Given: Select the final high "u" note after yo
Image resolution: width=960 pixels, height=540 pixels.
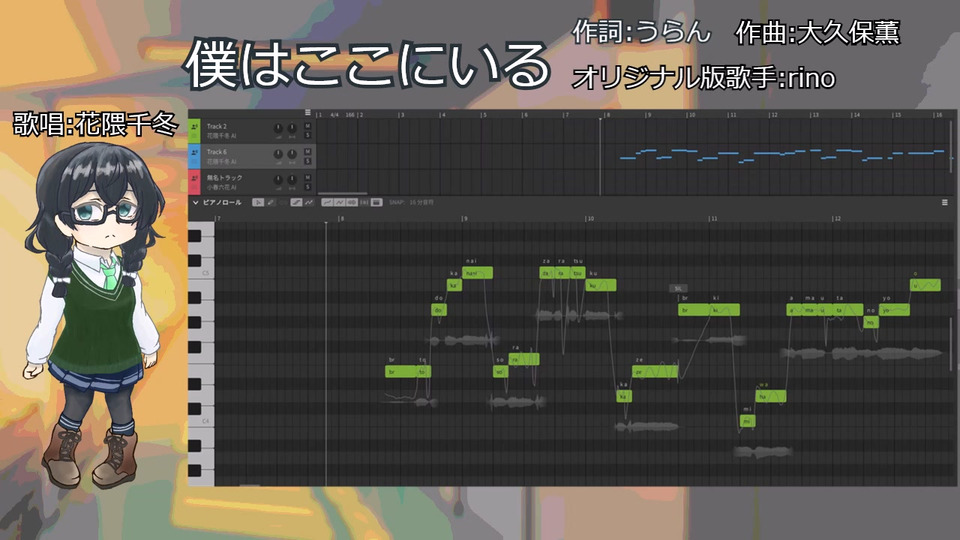Looking at the screenshot, I should [925, 285].
